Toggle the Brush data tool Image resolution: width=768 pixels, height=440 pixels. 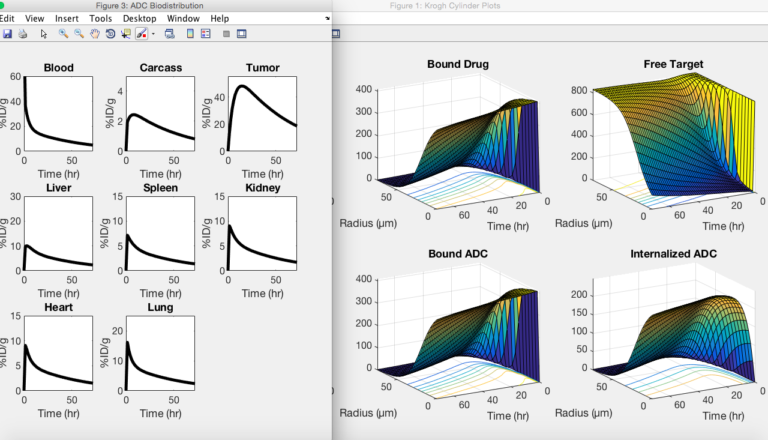tap(141, 34)
